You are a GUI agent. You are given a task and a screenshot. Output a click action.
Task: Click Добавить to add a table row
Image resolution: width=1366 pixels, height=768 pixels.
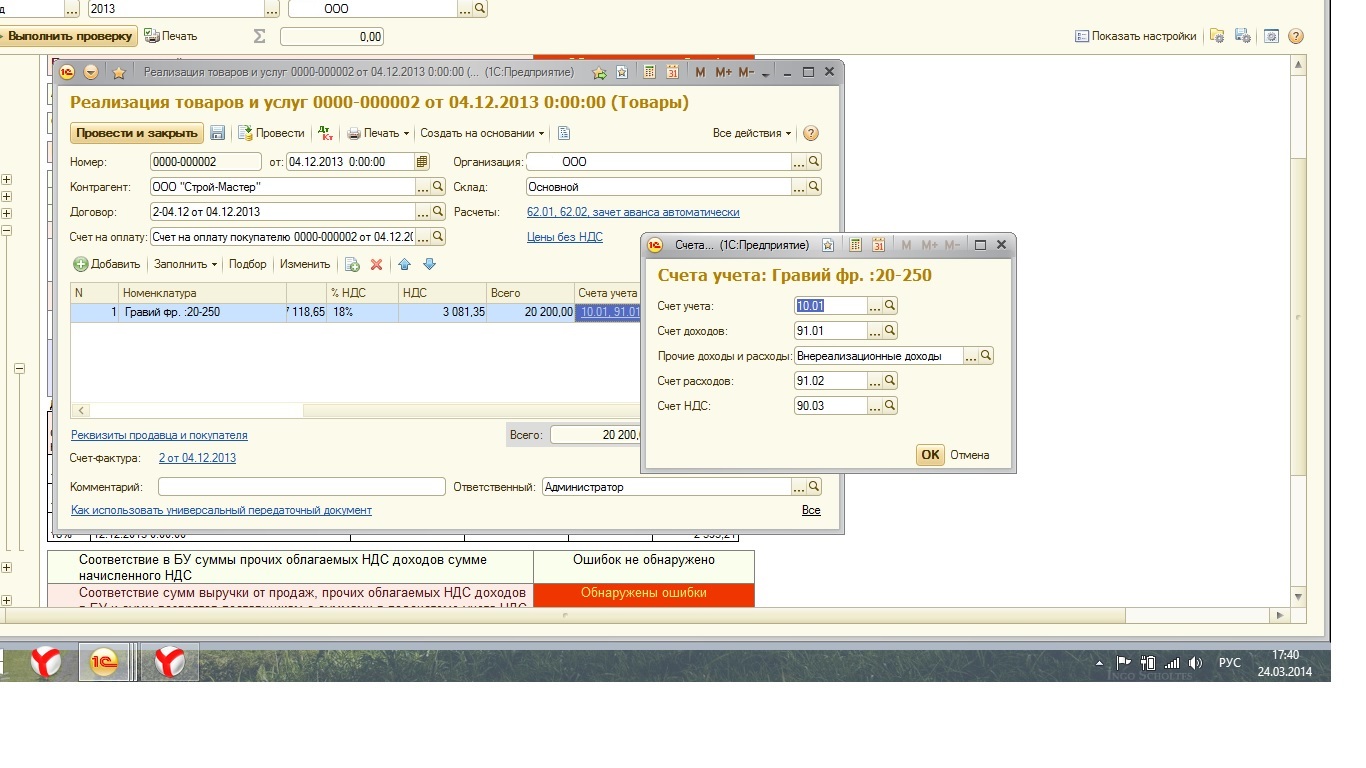tap(107, 264)
